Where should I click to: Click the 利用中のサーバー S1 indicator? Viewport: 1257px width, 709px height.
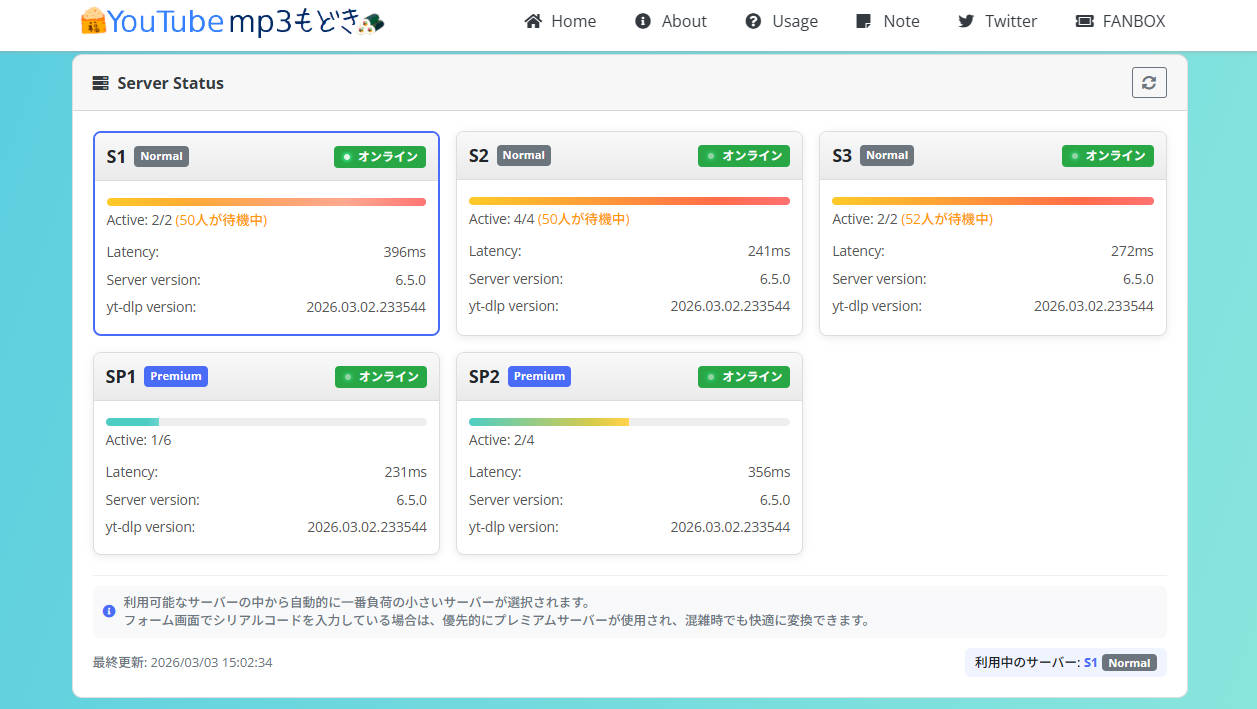1064,662
